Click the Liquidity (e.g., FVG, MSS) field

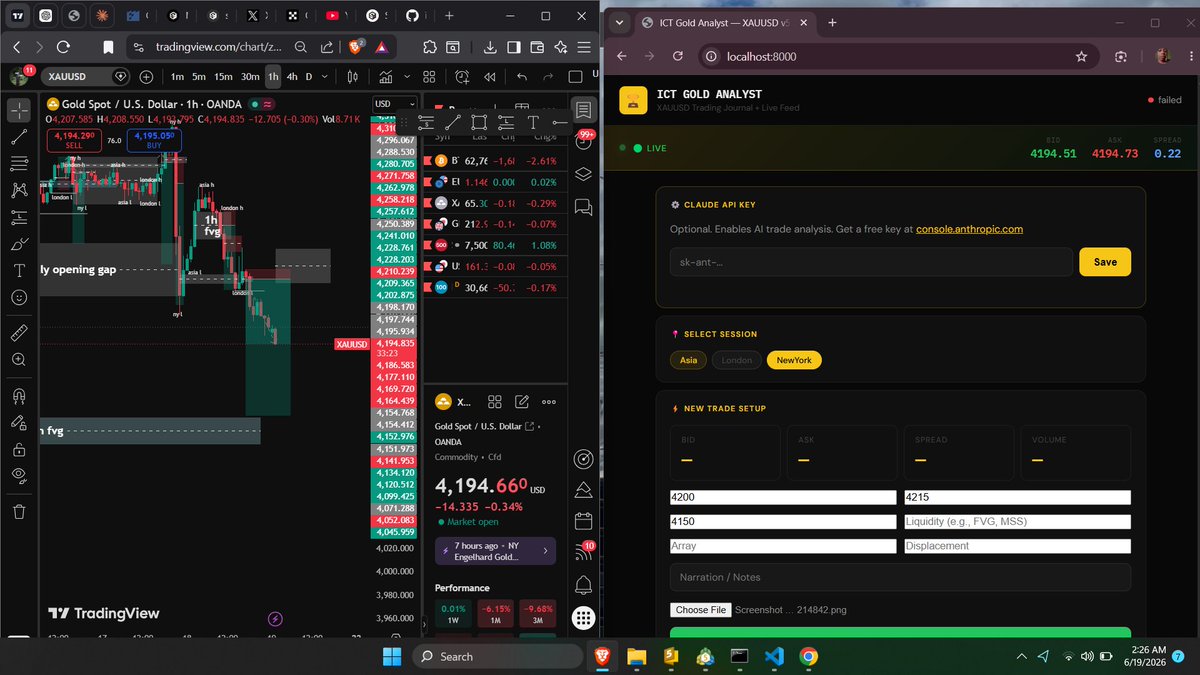1017,522
